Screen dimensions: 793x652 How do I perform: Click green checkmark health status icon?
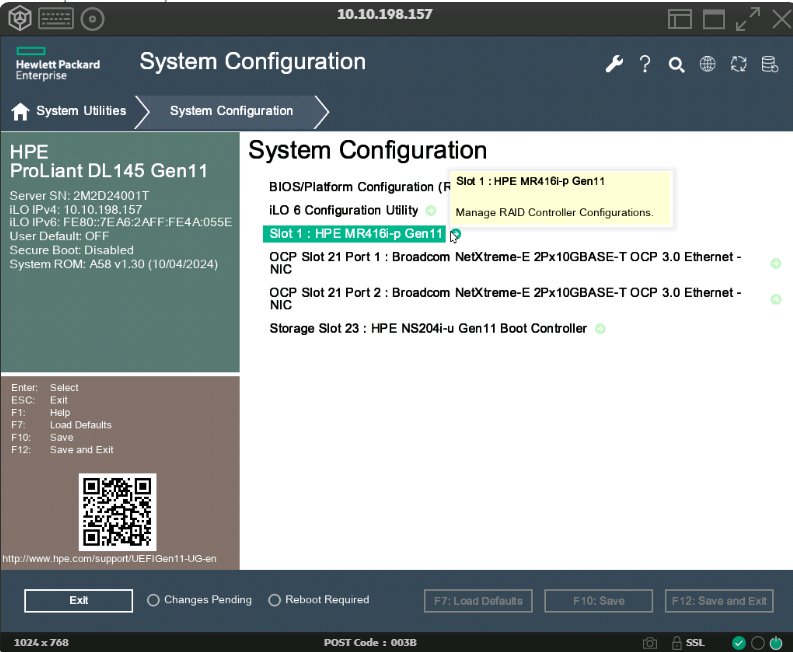[739, 643]
